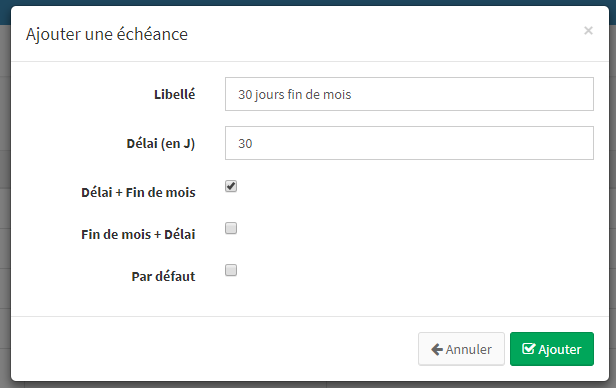The height and width of the screenshot is (388, 616).
Task: Cancel with the Annuler button
Action: coord(461,349)
